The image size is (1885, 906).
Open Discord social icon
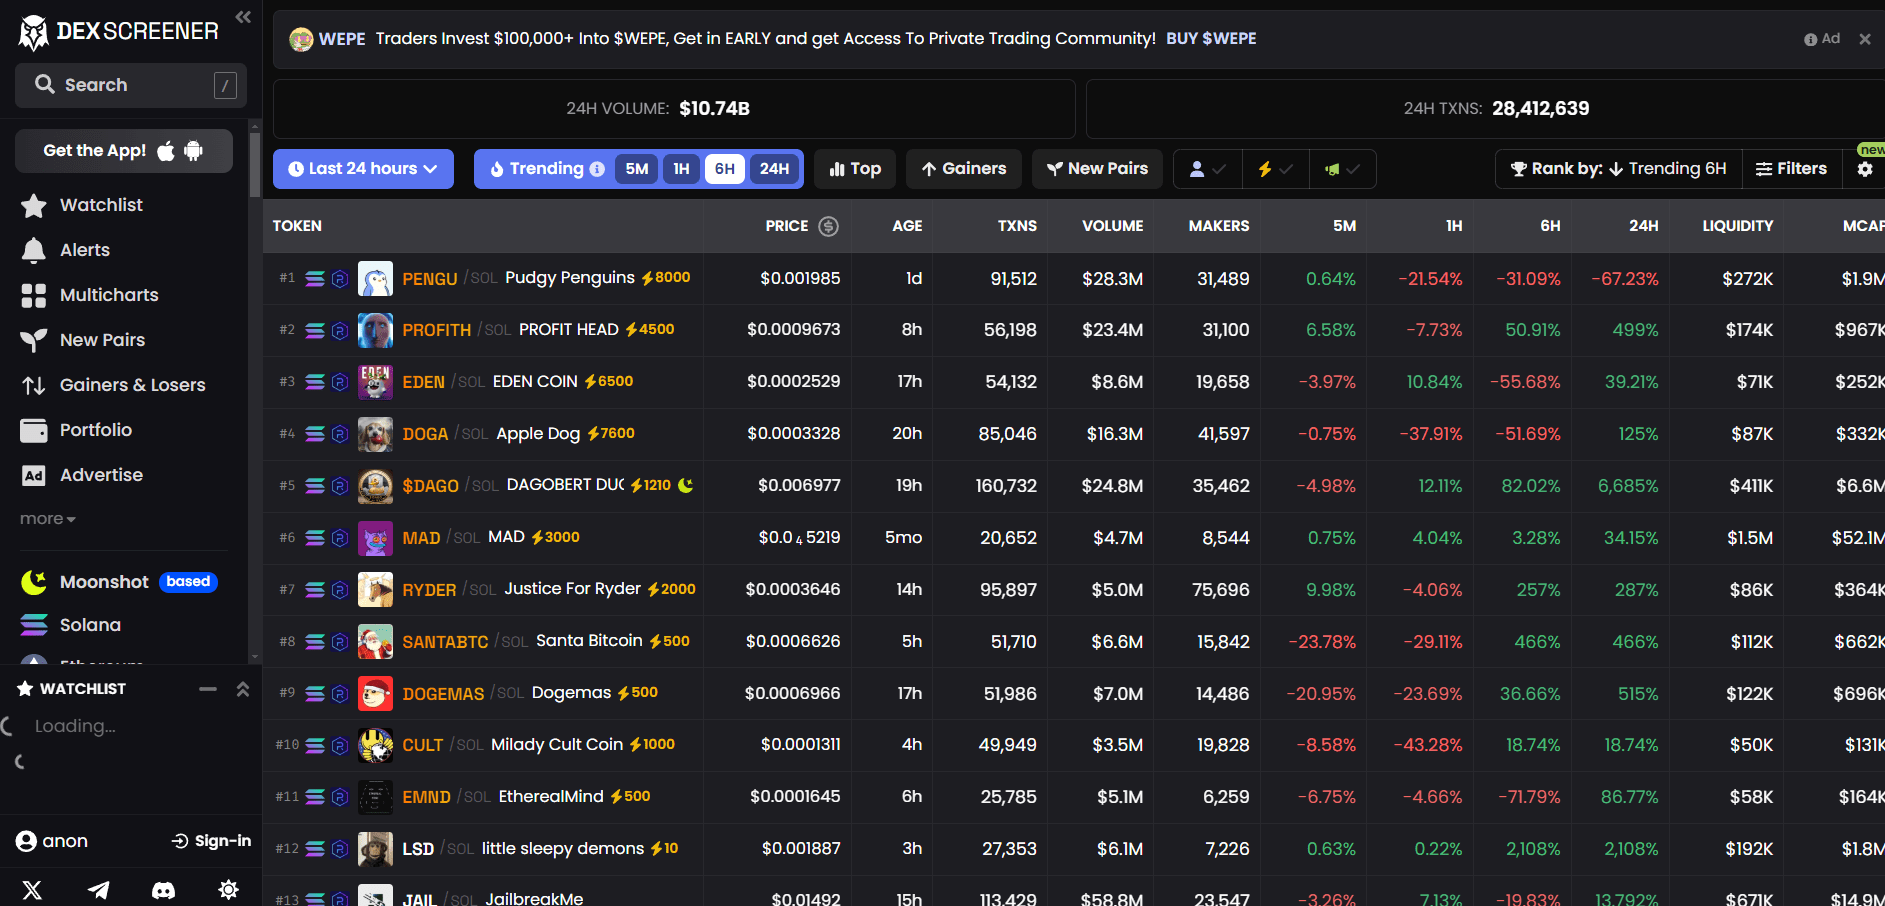pyautogui.click(x=163, y=890)
